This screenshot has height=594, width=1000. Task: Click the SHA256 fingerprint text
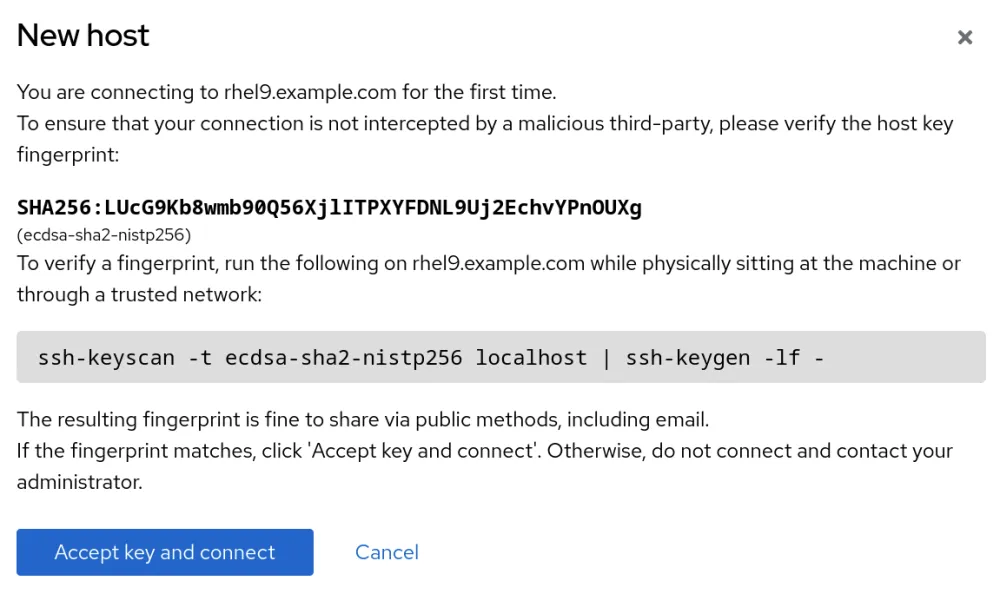coord(330,208)
